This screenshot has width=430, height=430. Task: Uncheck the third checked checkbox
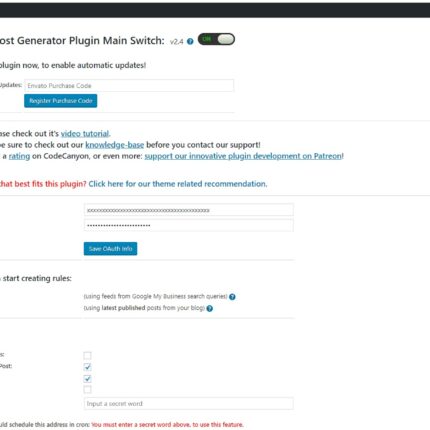coord(87,379)
